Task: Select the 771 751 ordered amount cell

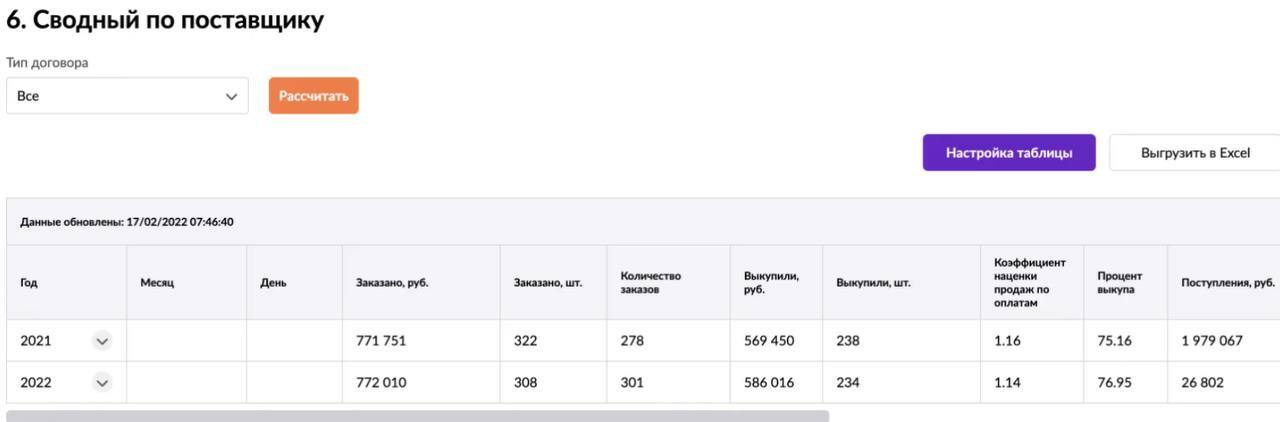Action: pos(381,341)
